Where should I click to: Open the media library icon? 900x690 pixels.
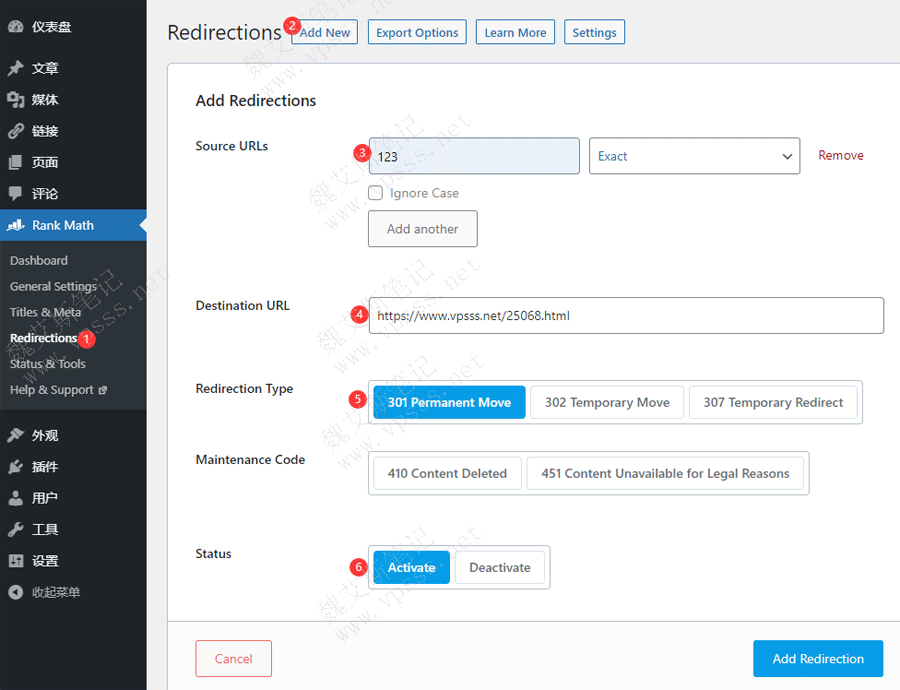[x=15, y=100]
